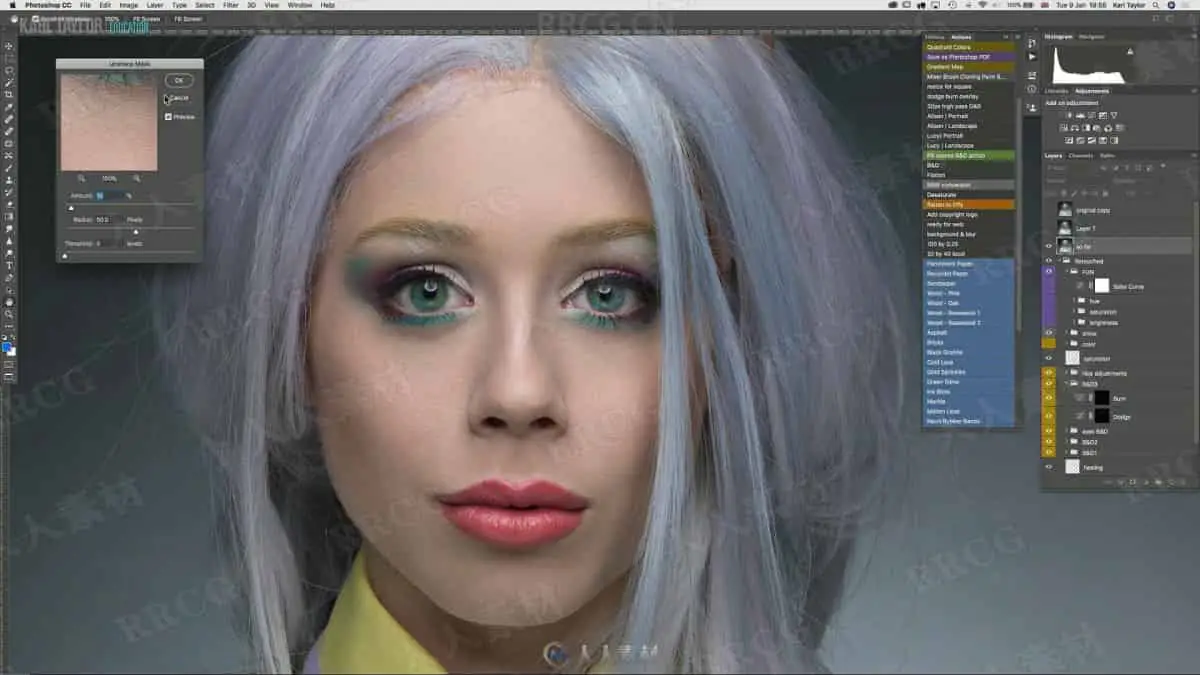Expand the B&D2 group
Image resolution: width=1200 pixels, height=675 pixels.
(x=1067, y=441)
